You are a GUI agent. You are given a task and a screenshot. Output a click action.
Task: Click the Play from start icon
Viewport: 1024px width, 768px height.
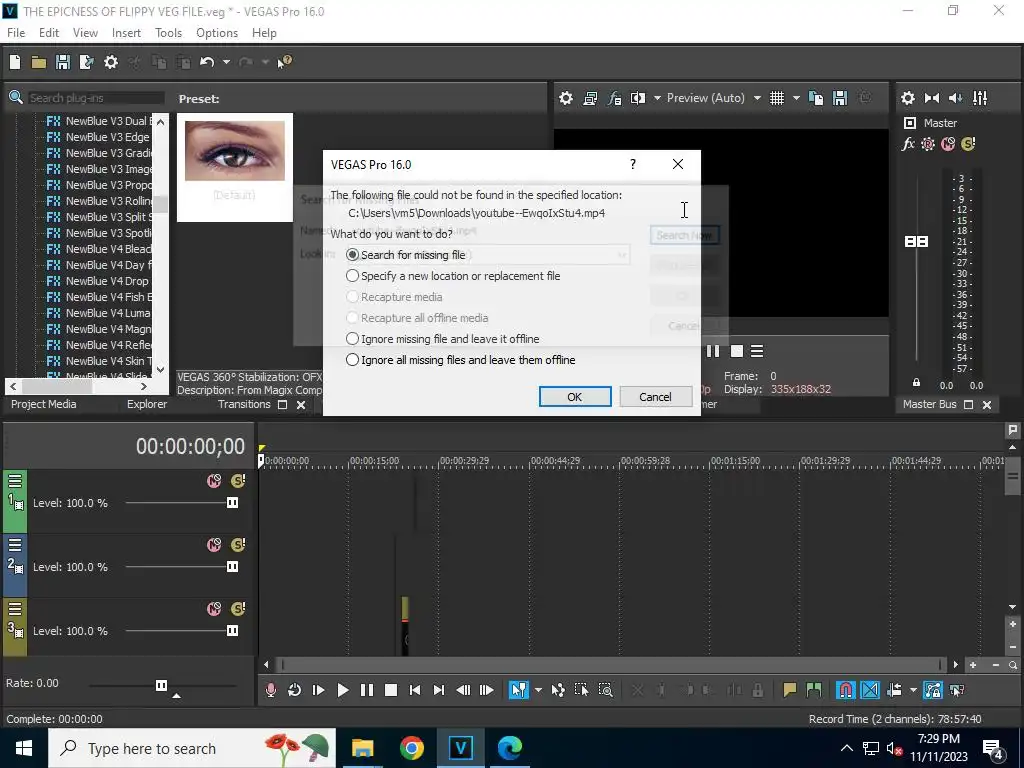click(x=318, y=690)
